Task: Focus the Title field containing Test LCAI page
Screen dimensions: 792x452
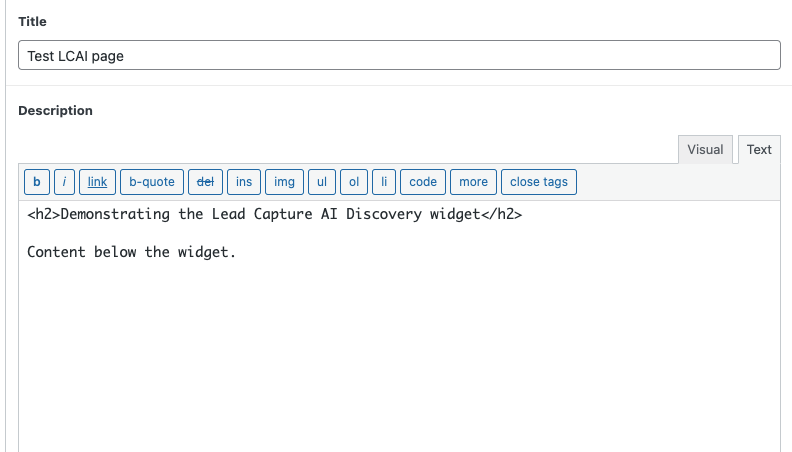Action: coord(399,55)
